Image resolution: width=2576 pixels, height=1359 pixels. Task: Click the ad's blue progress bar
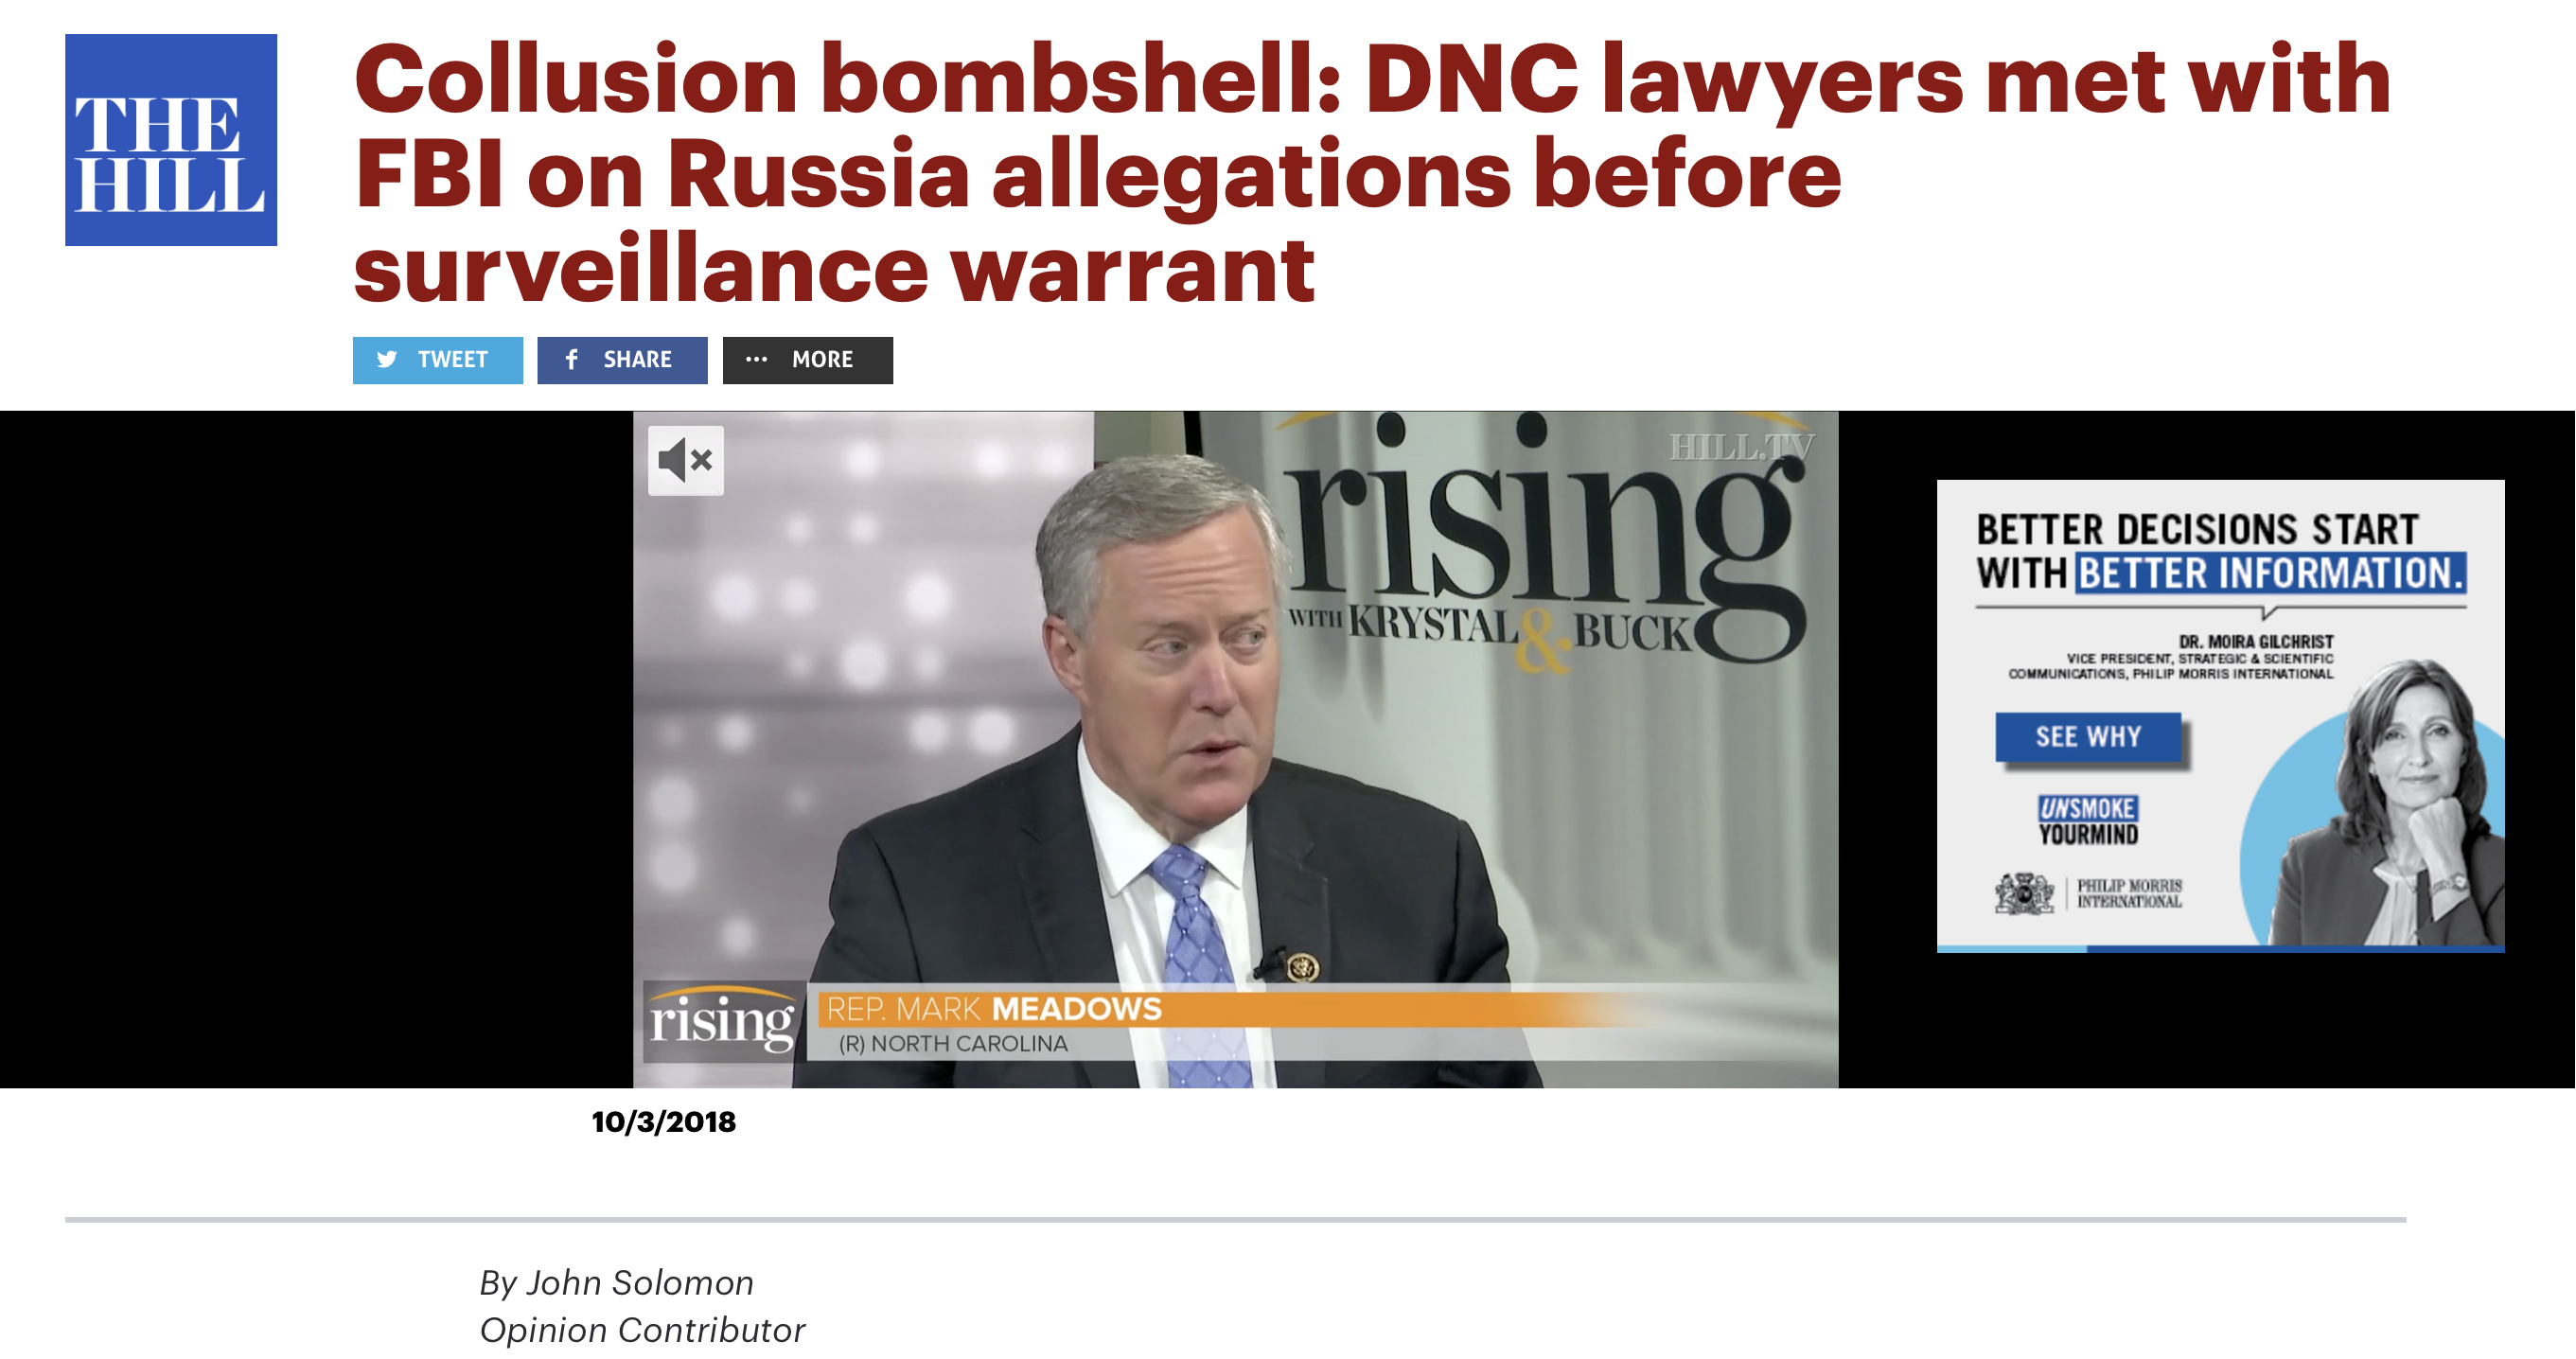click(2221, 949)
